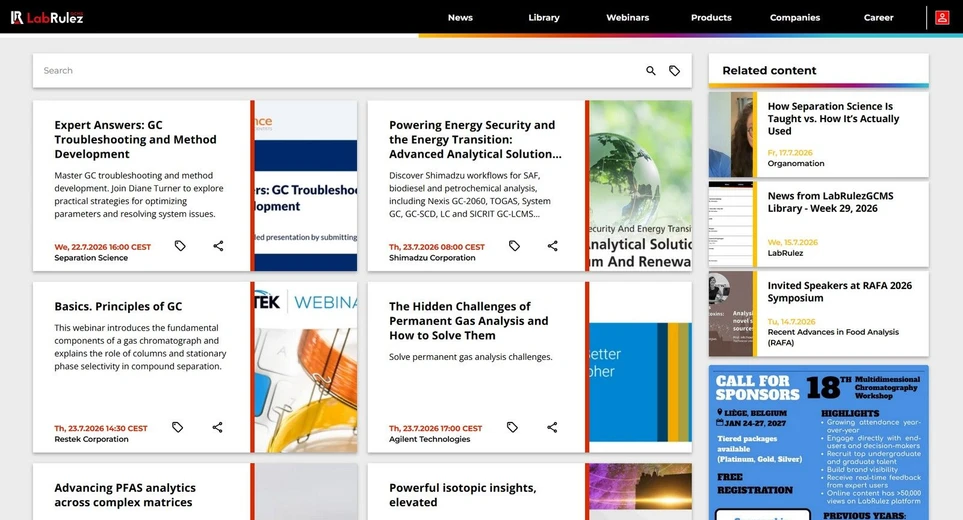Click the LabRulez logo
The width and height of the screenshot is (963, 520).
pos(47,17)
